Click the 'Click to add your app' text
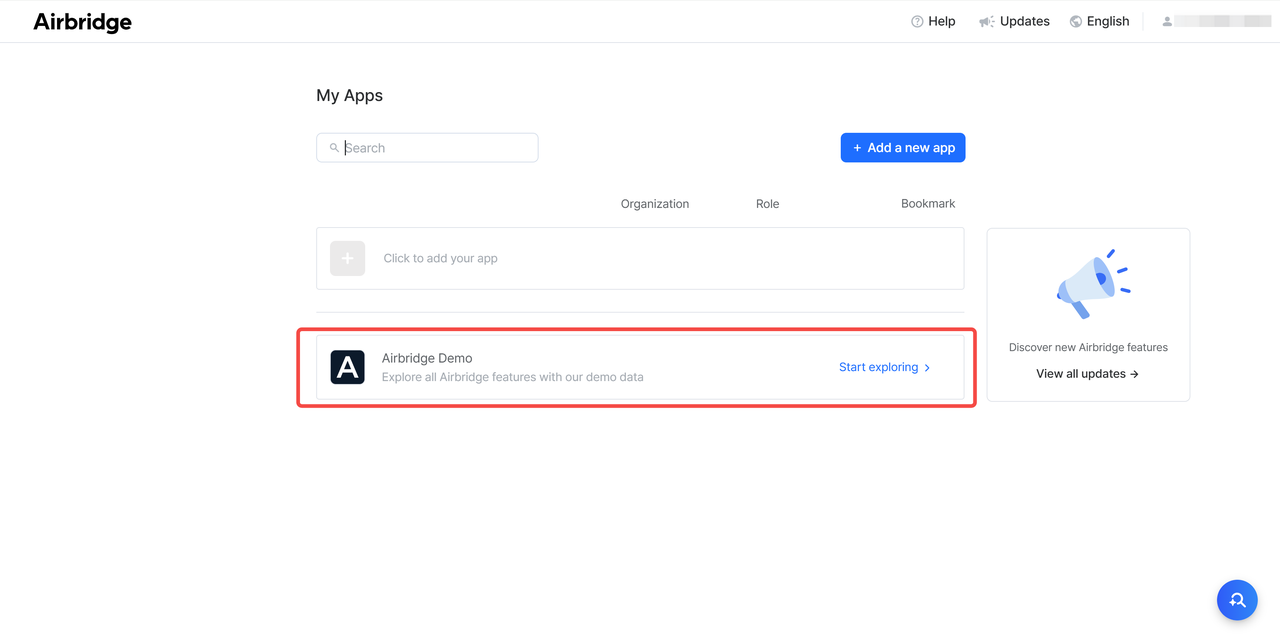Viewport: 1280px width, 643px height. pyautogui.click(x=440, y=258)
